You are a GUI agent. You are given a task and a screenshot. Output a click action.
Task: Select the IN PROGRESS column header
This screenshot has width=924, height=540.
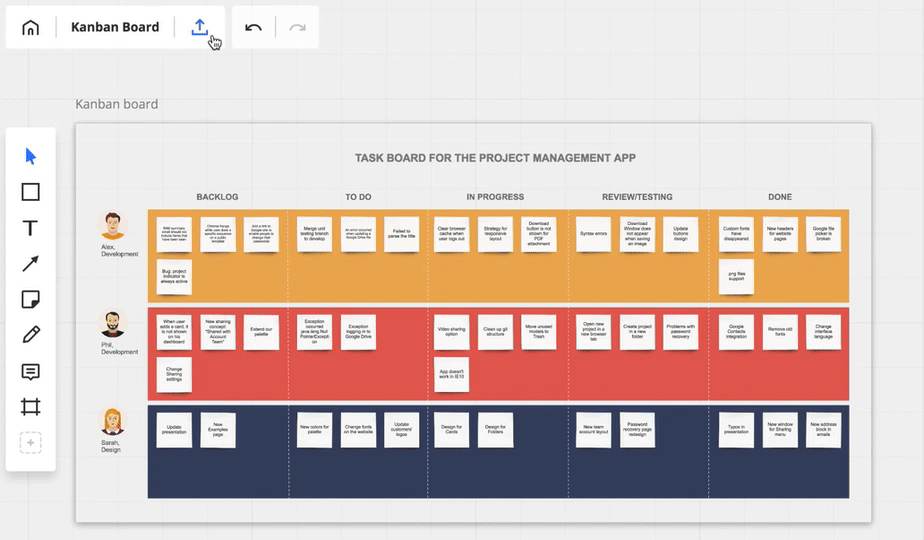tap(495, 197)
